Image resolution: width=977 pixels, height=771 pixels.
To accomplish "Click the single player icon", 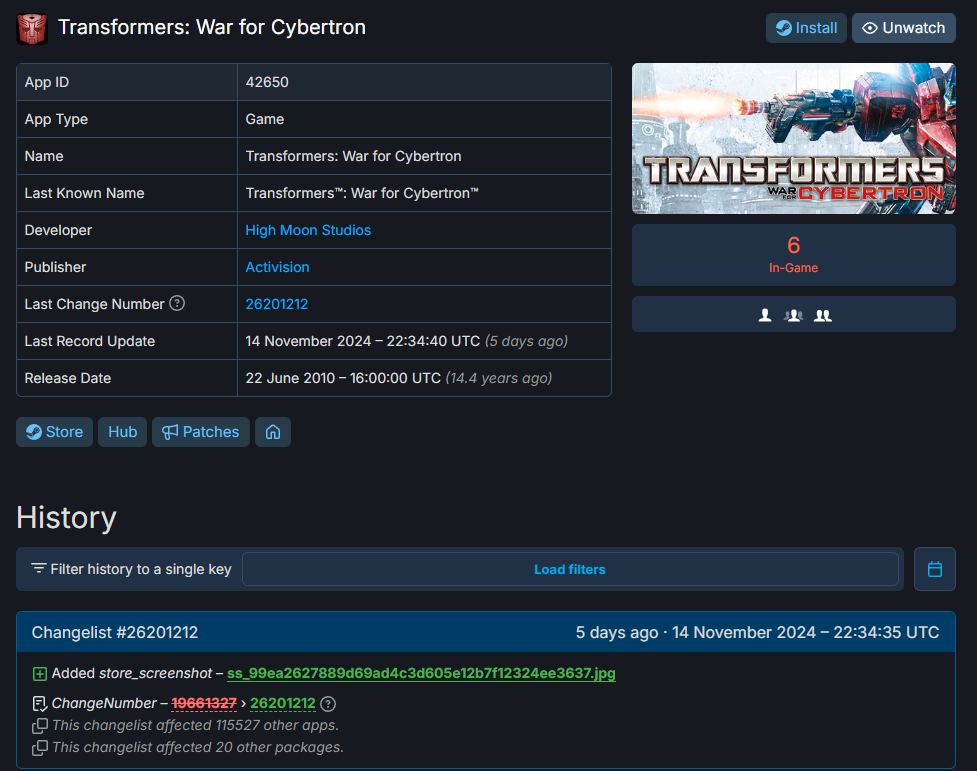I will click(x=765, y=315).
